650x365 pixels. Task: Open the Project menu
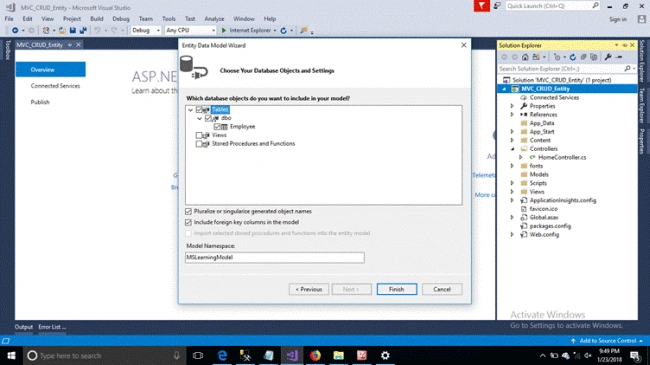coord(72,19)
